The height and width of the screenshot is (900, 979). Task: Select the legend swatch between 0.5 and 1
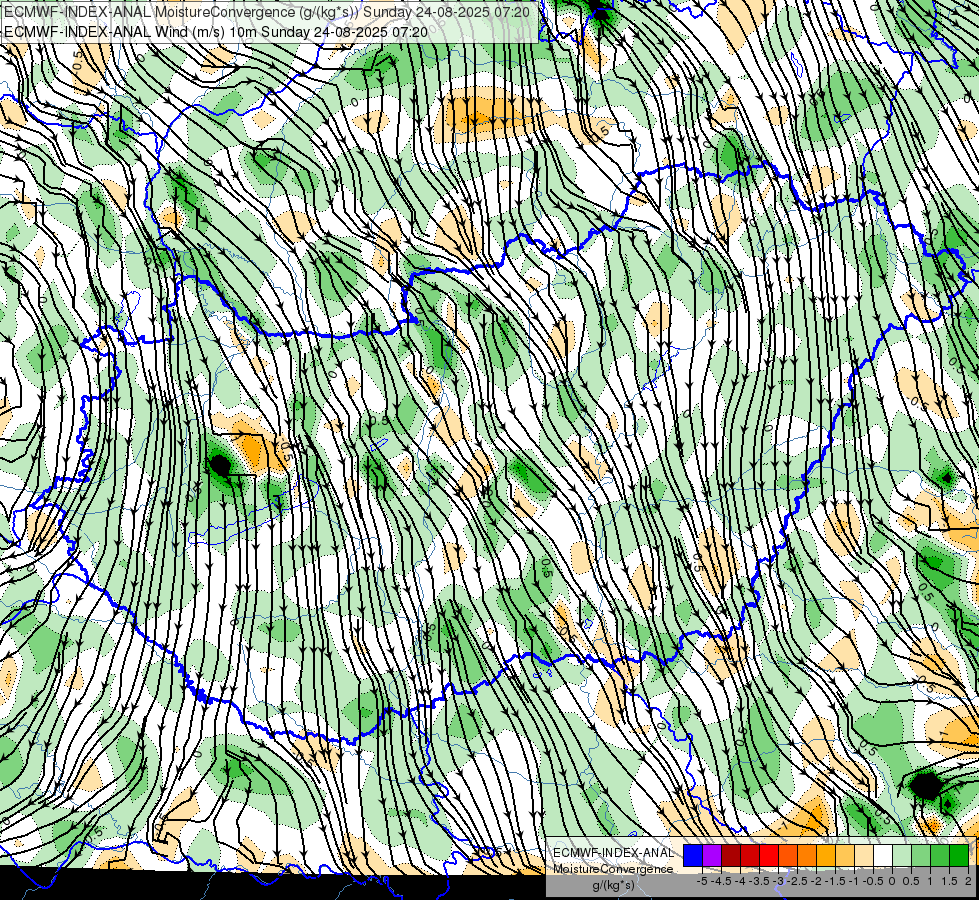[921, 856]
